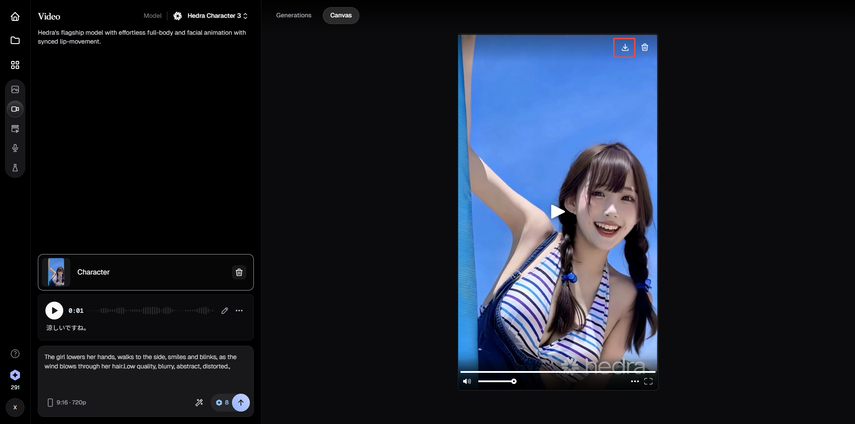Open the Hedra Character 3 model dropdown
Viewport: 855px width, 424px height.
pos(210,16)
